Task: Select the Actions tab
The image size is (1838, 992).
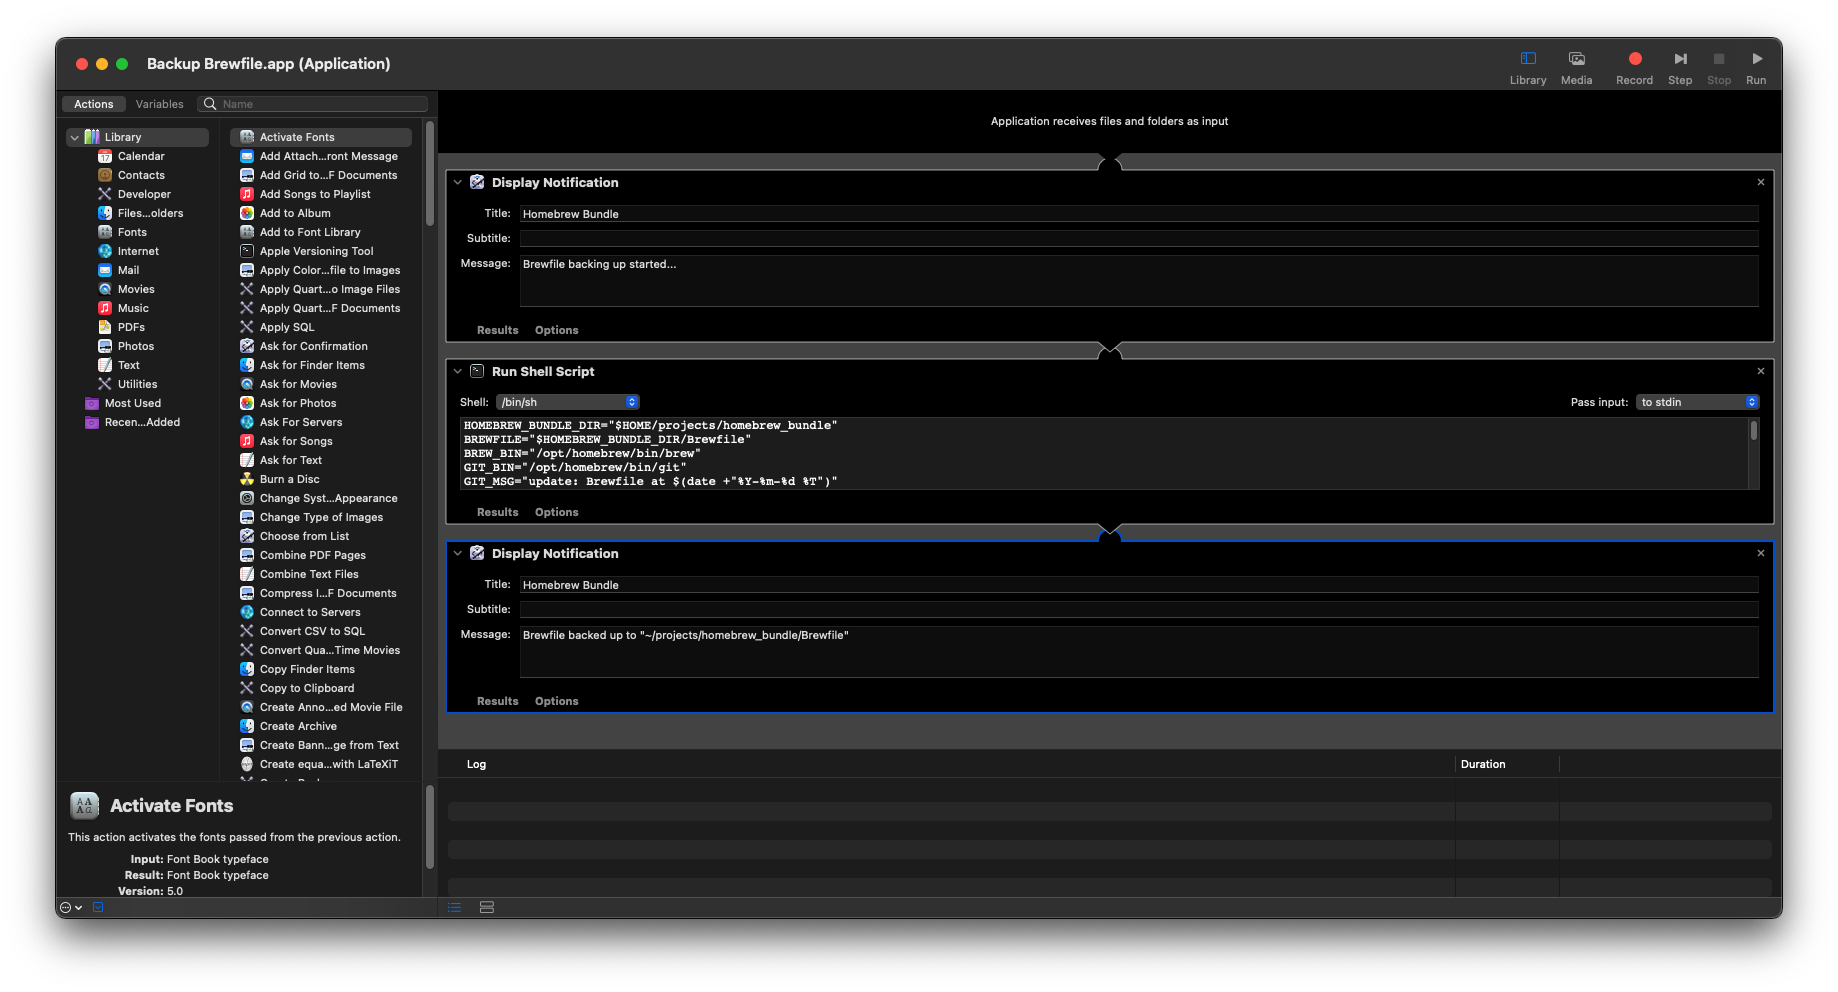Action: 93,104
